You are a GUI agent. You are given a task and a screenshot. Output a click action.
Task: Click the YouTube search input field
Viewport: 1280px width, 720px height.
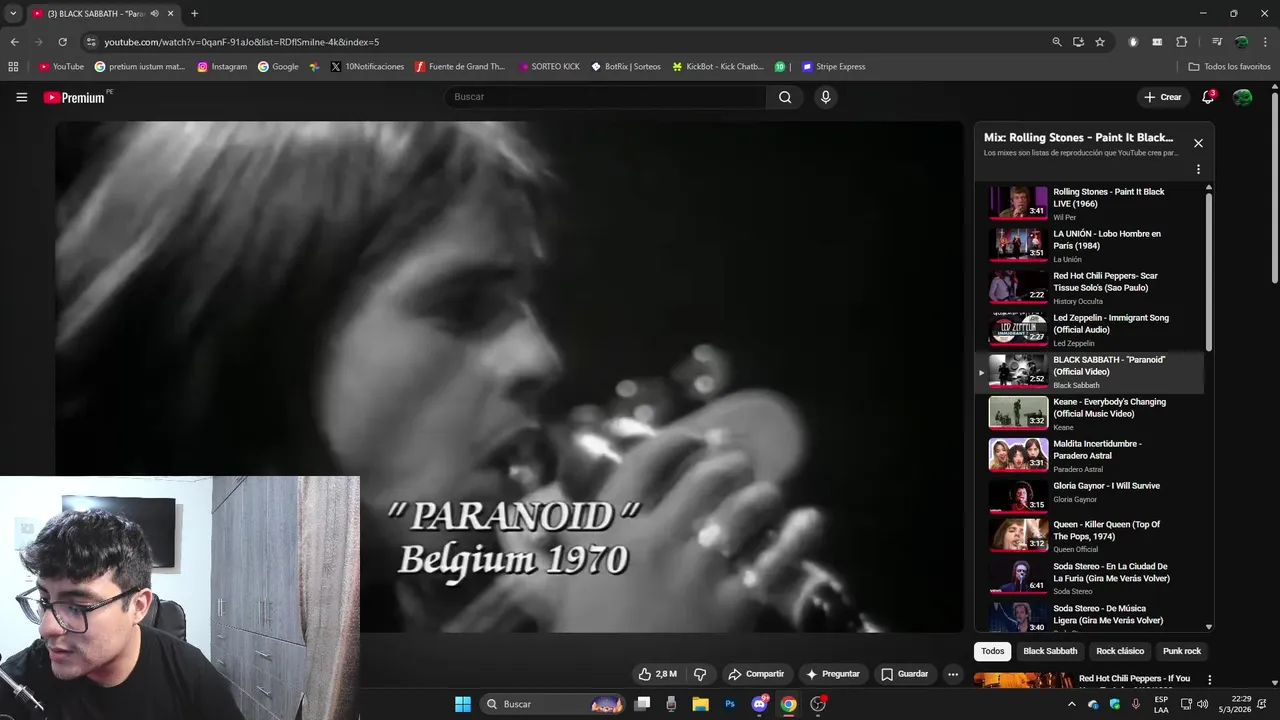click(605, 97)
